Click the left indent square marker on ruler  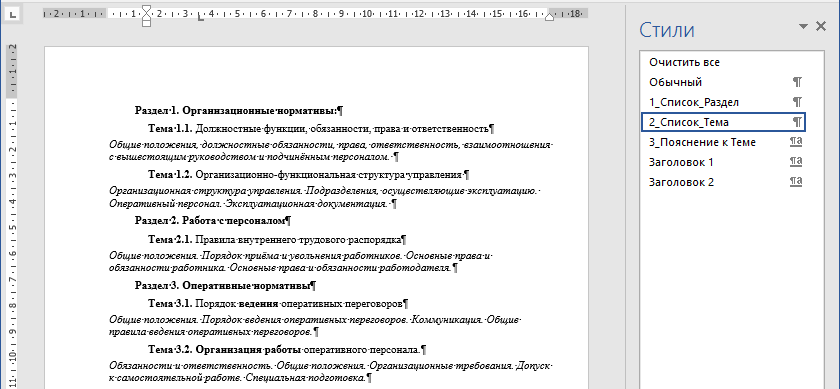[x=146, y=24]
